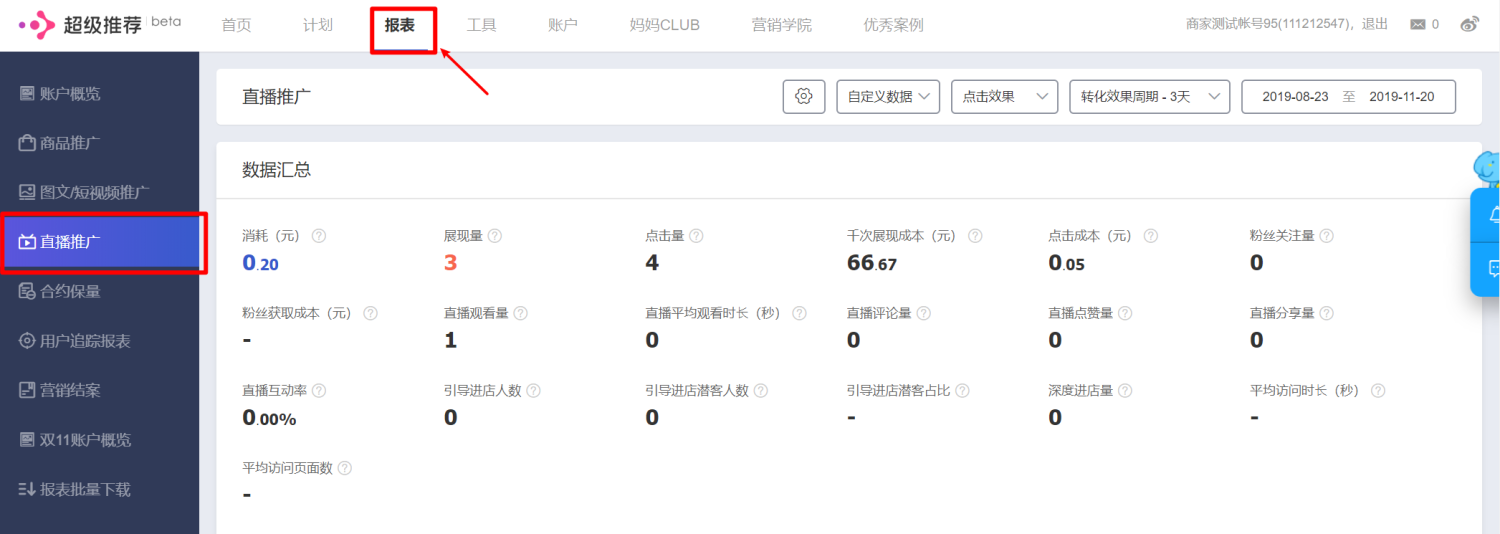This screenshot has width=1500, height=534.
Task: Click the 退出 logout link
Action: coord(1376,24)
